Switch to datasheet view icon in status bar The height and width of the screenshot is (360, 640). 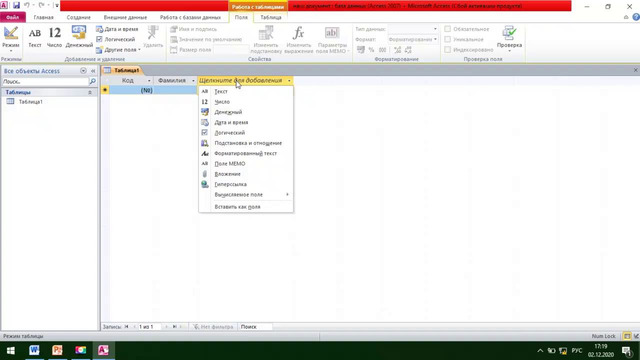coord(627,336)
